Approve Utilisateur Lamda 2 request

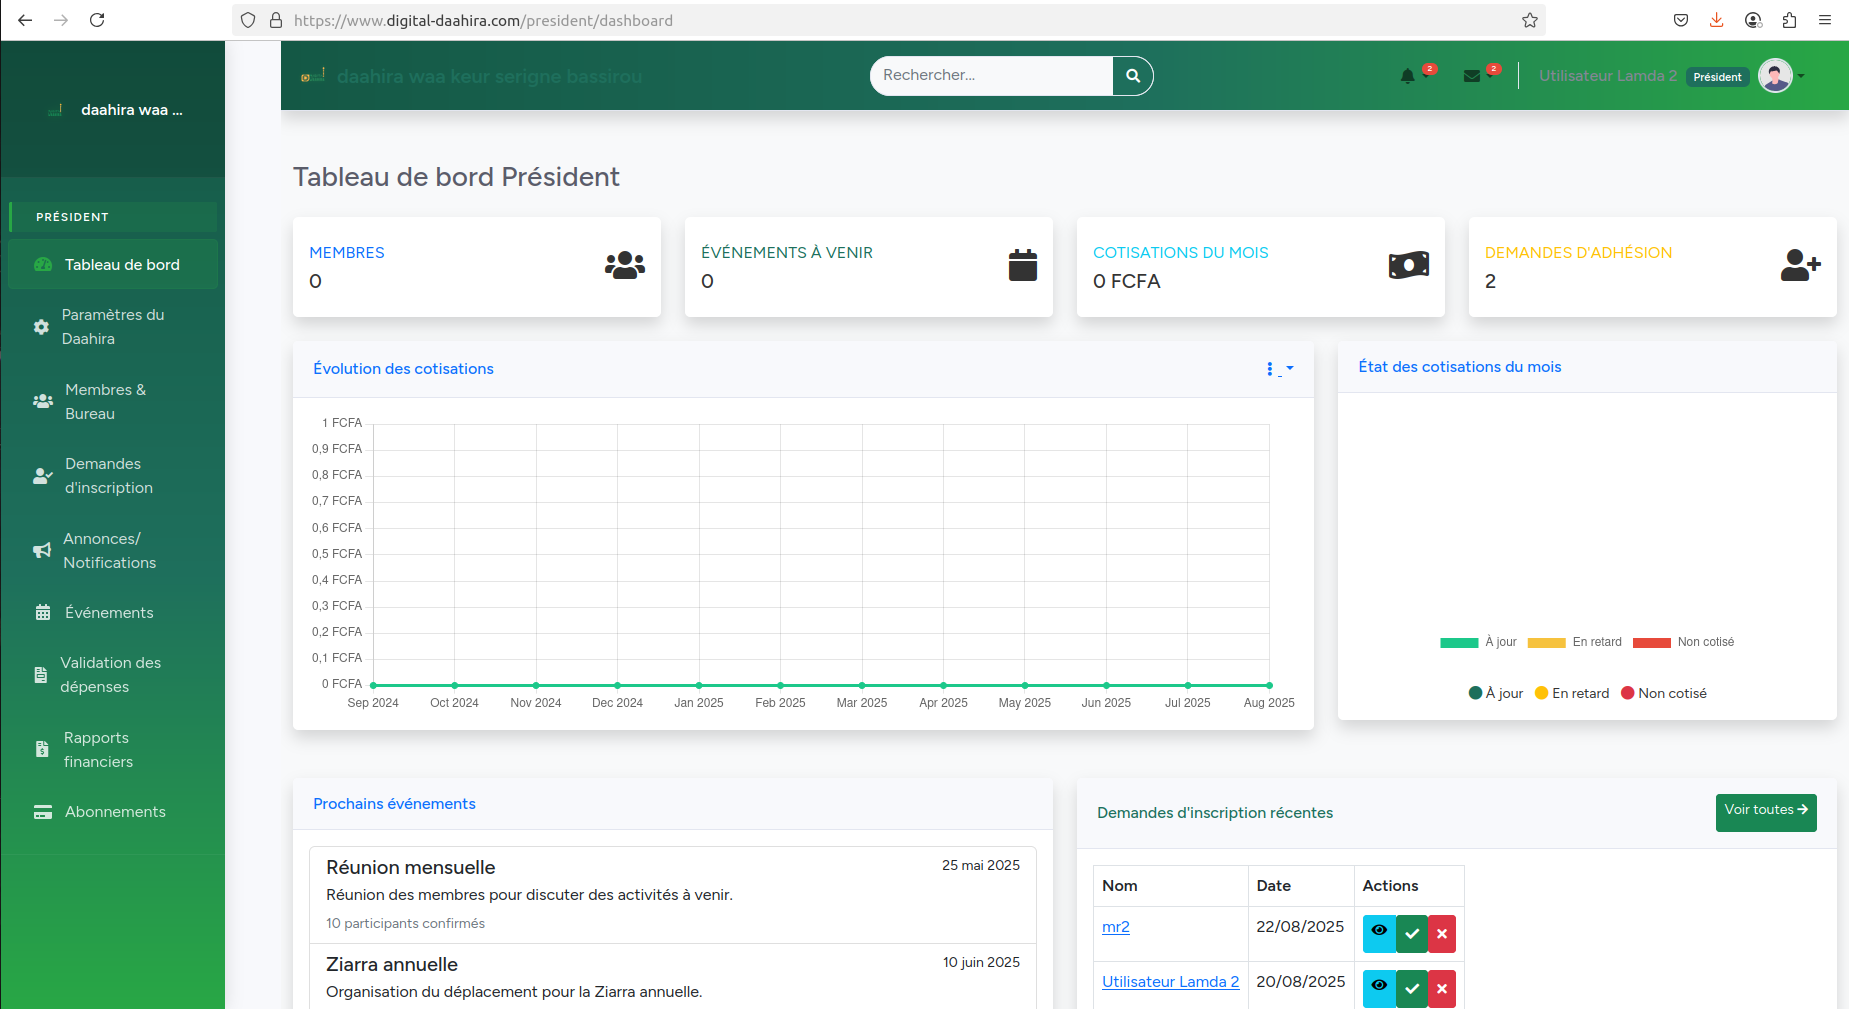[x=1412, y=989]
